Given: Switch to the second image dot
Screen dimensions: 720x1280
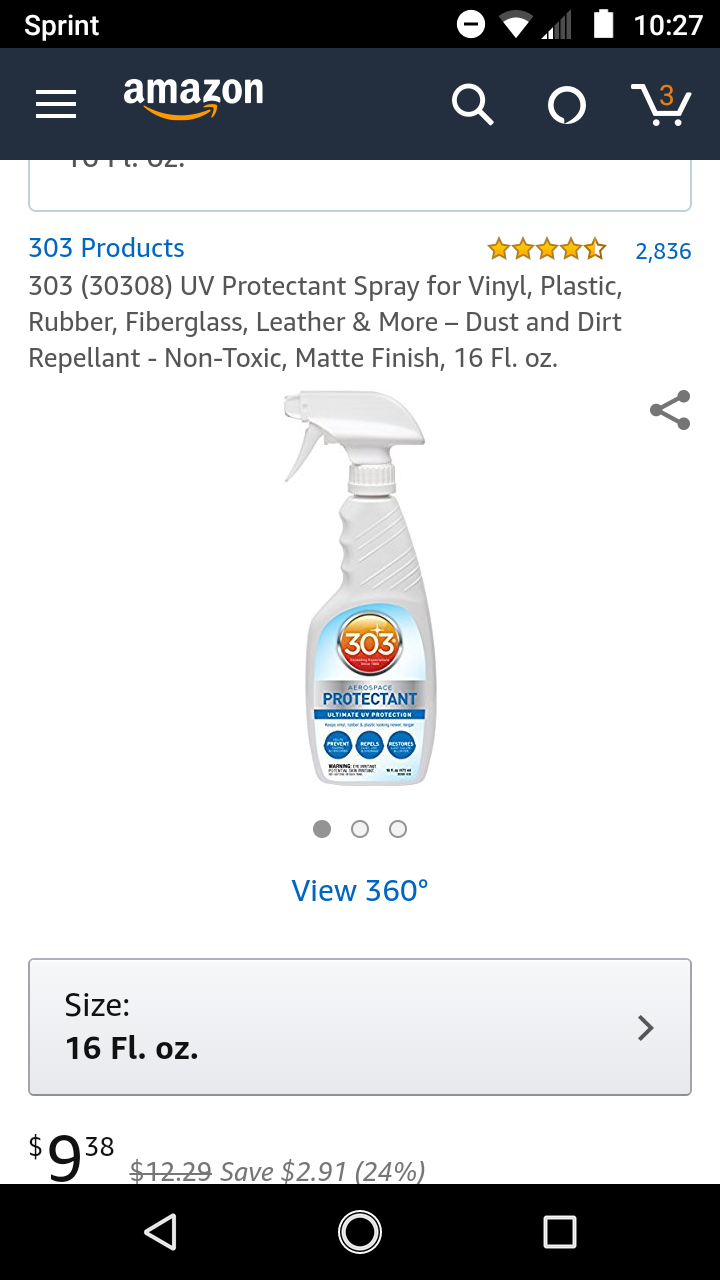Looking at the screenshot, I should [x=360, y=829].
